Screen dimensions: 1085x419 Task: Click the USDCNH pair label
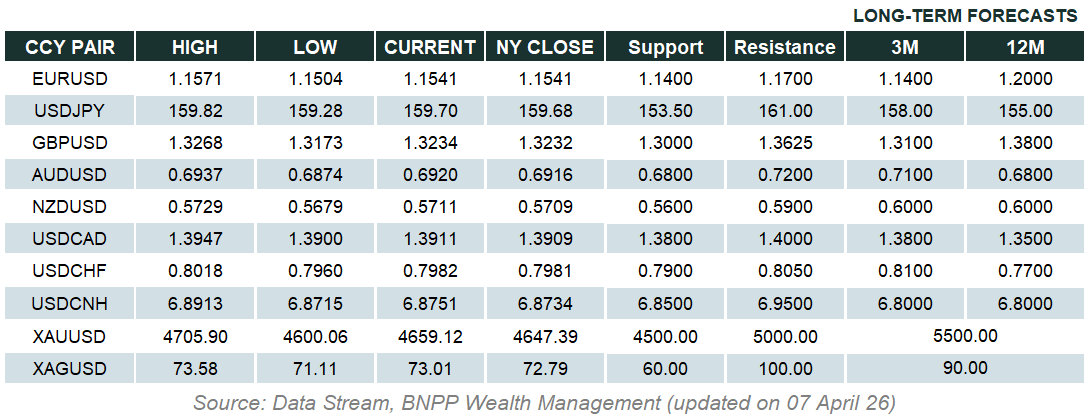point(70,305)
